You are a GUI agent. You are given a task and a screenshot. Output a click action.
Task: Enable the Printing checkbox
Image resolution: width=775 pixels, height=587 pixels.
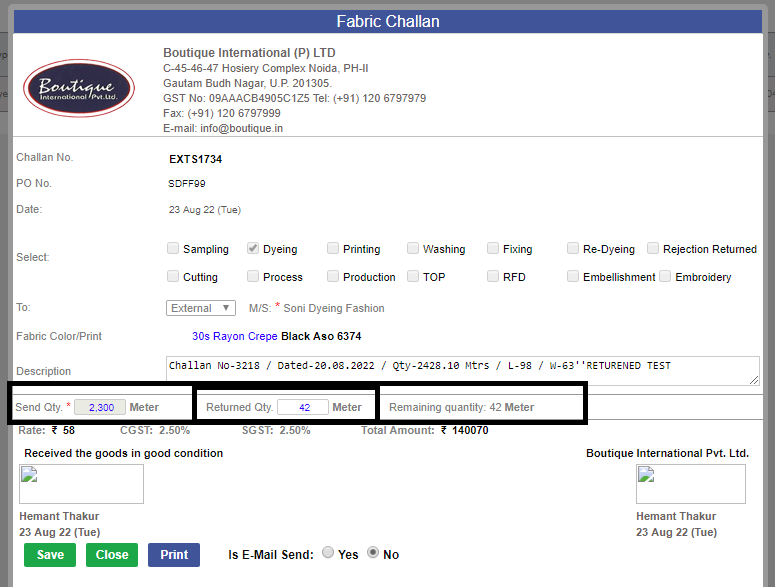coord(333,248)
